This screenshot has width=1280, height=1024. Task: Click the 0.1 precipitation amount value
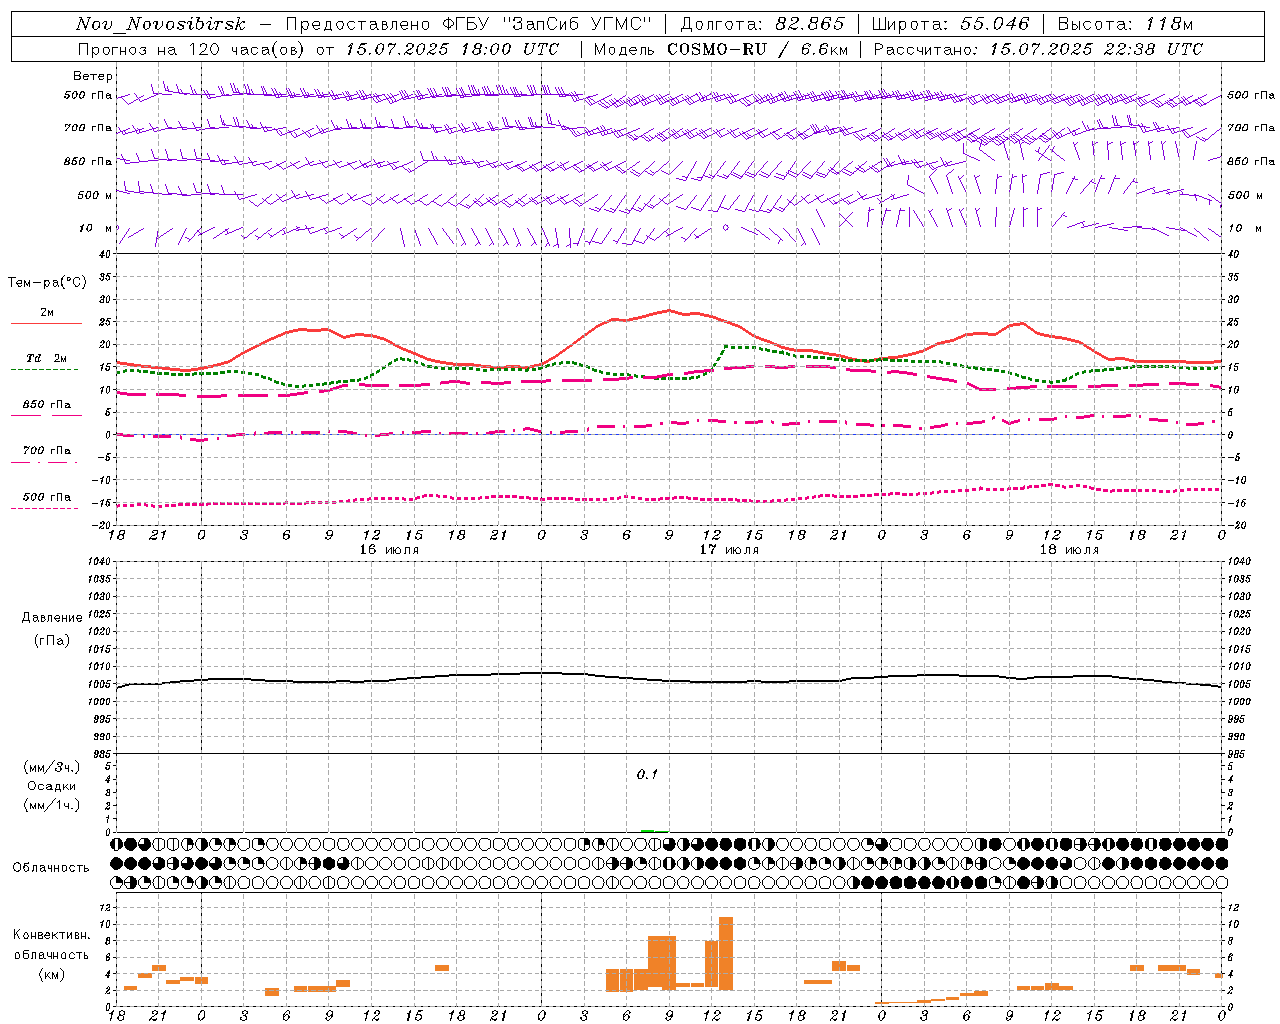point(647,775)
